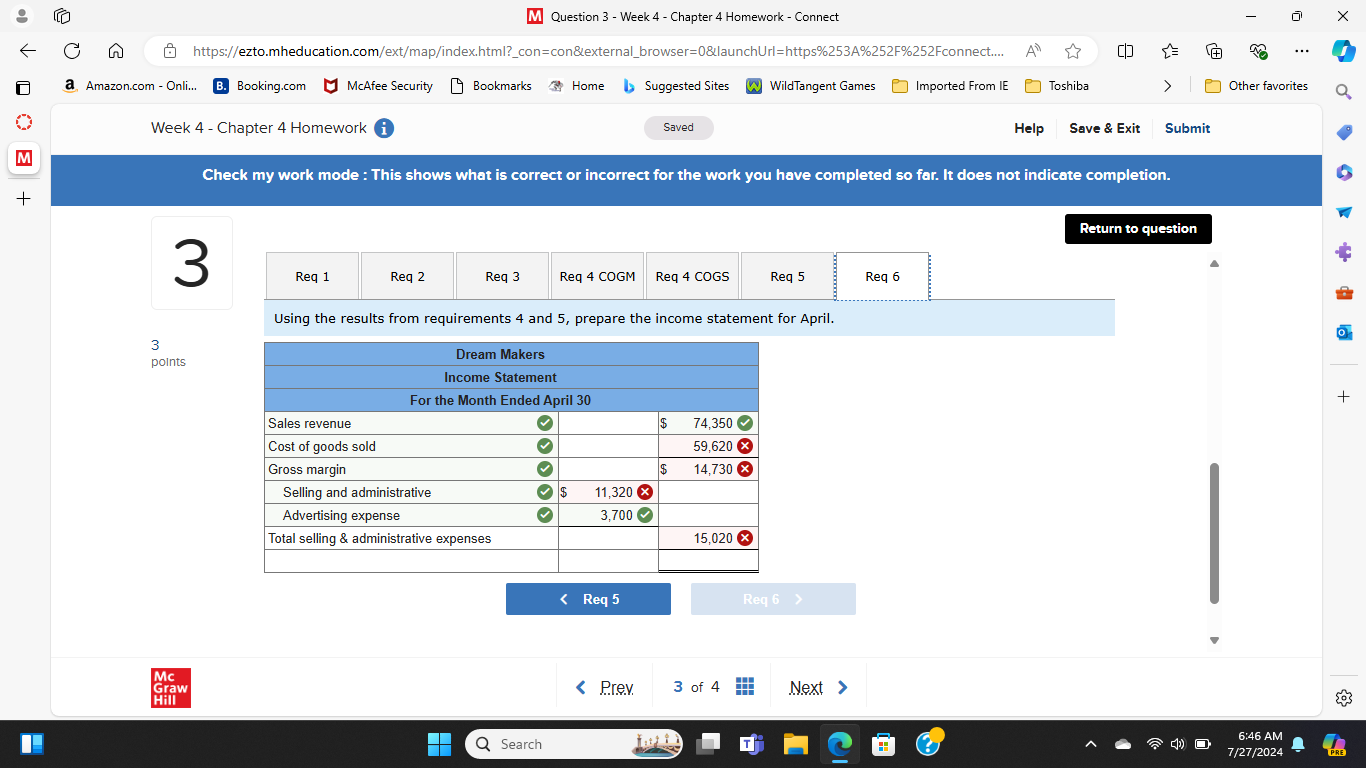Screen dimensions: 1366x768
Task: Open split screen icon in toolbar
Action: [1125, 51]
